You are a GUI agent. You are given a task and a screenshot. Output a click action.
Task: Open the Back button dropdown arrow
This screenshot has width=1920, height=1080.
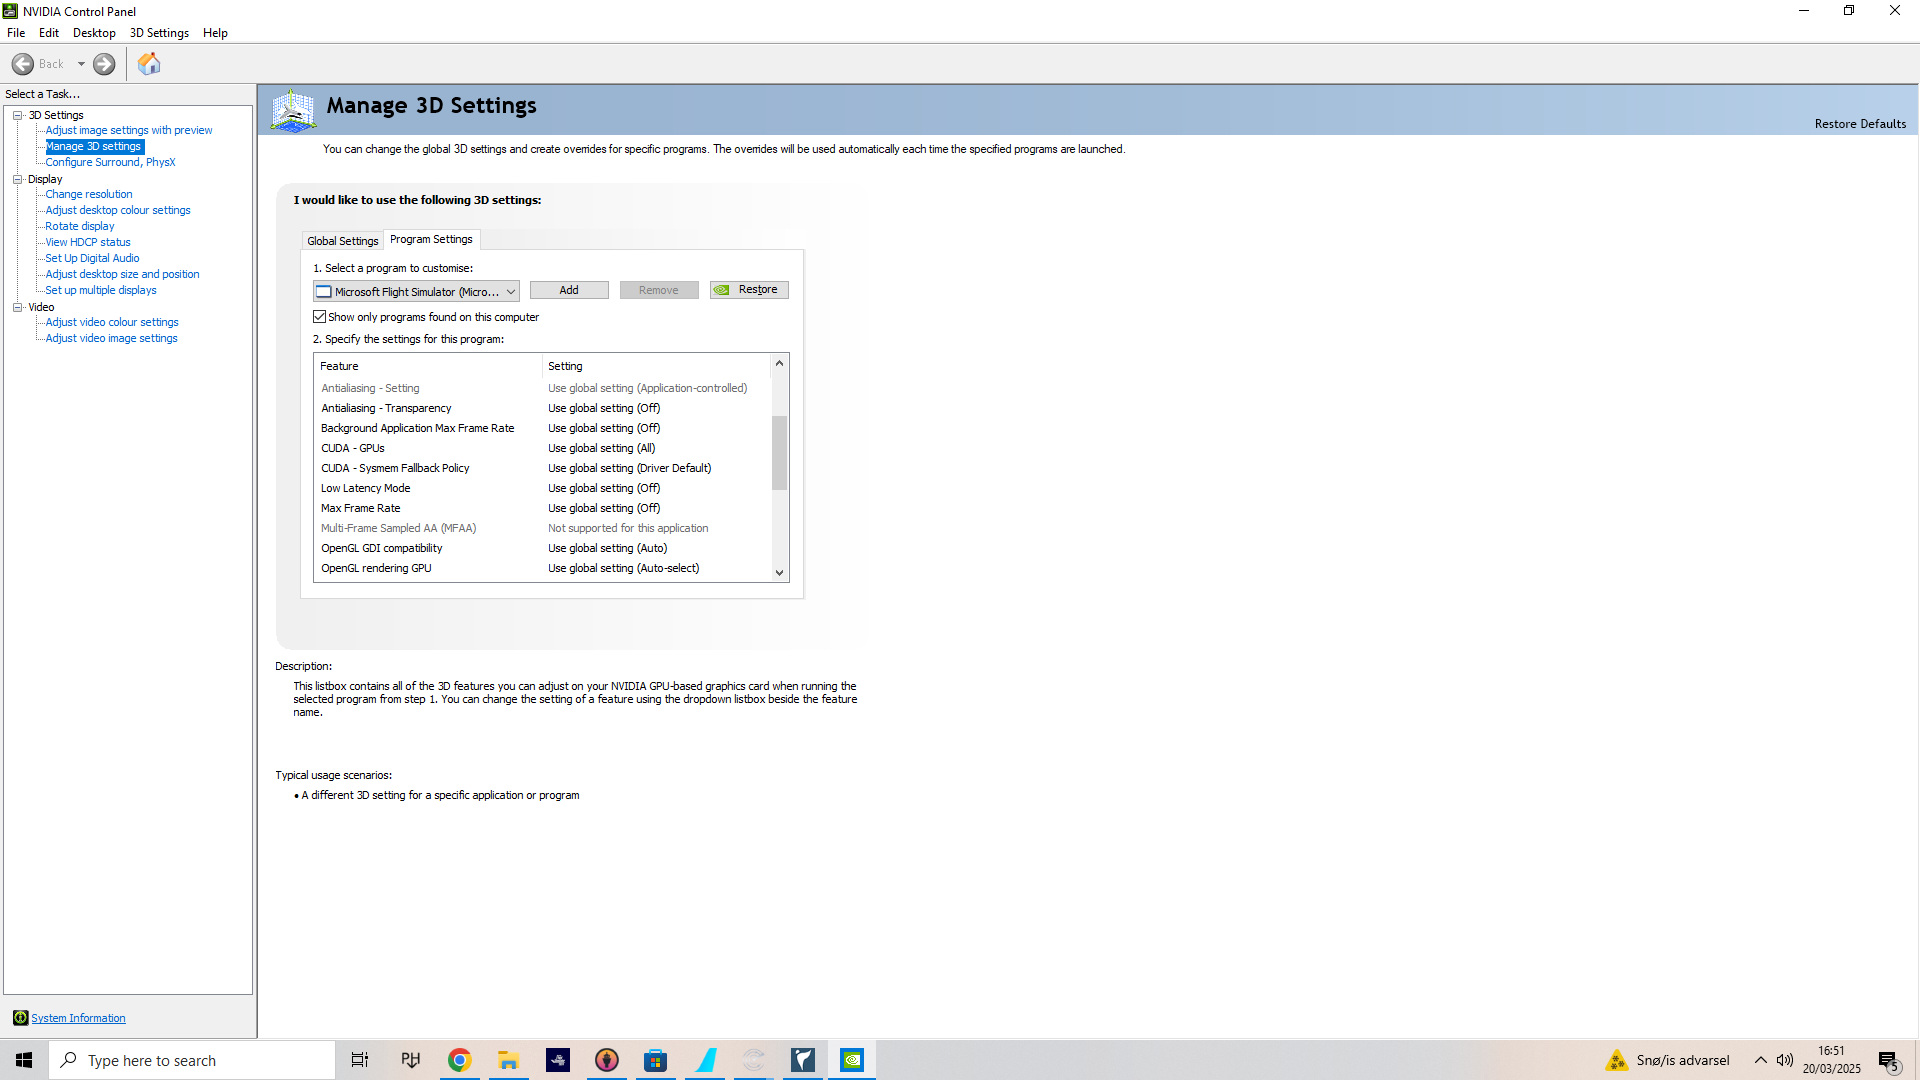click(82, 63)
